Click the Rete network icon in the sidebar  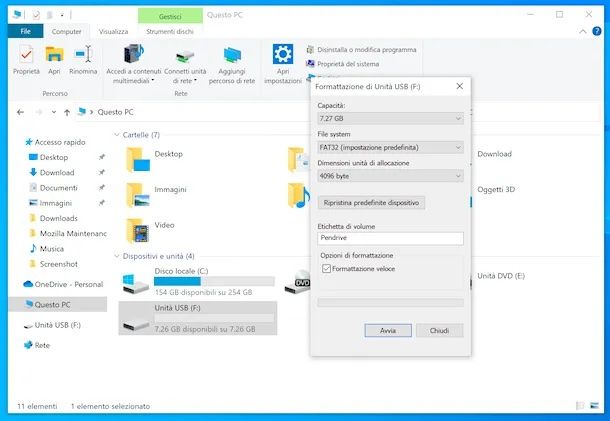click(28, 345)
